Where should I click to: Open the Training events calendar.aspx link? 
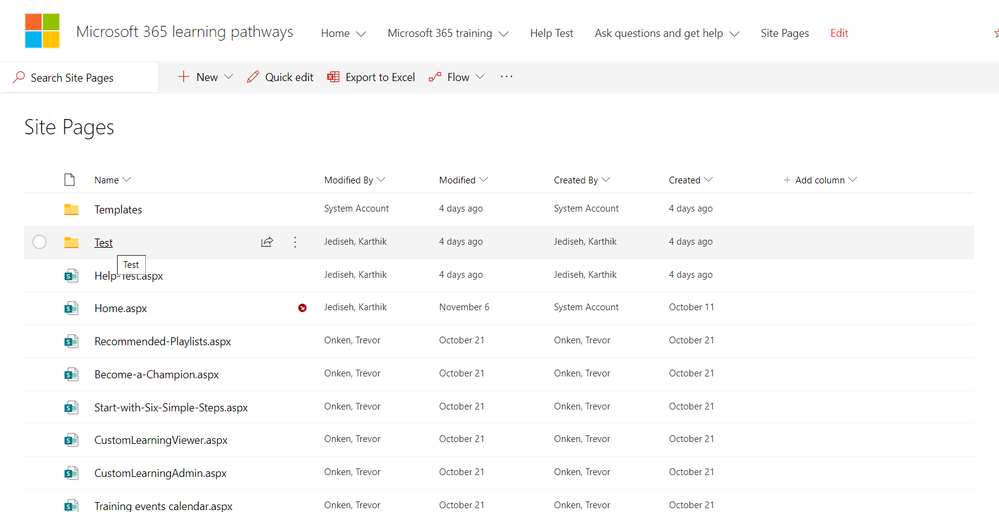(164, 506)
